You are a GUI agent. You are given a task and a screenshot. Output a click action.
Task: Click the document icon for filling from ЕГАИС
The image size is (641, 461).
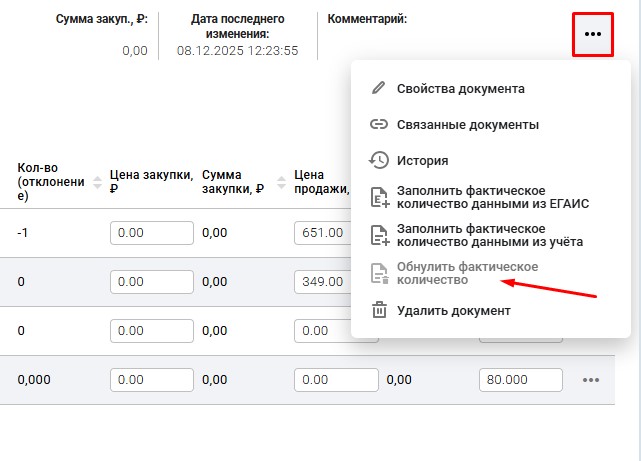(x=378, y=197)
